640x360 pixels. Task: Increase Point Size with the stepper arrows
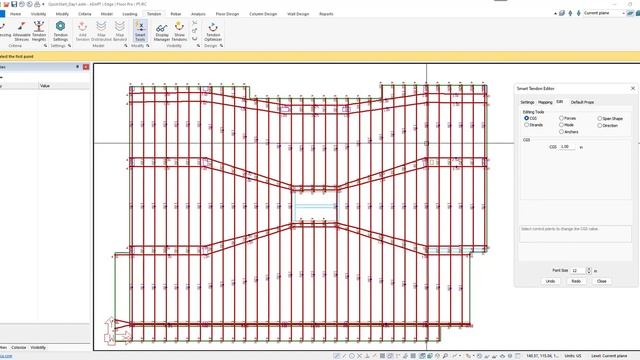(589, 269)
